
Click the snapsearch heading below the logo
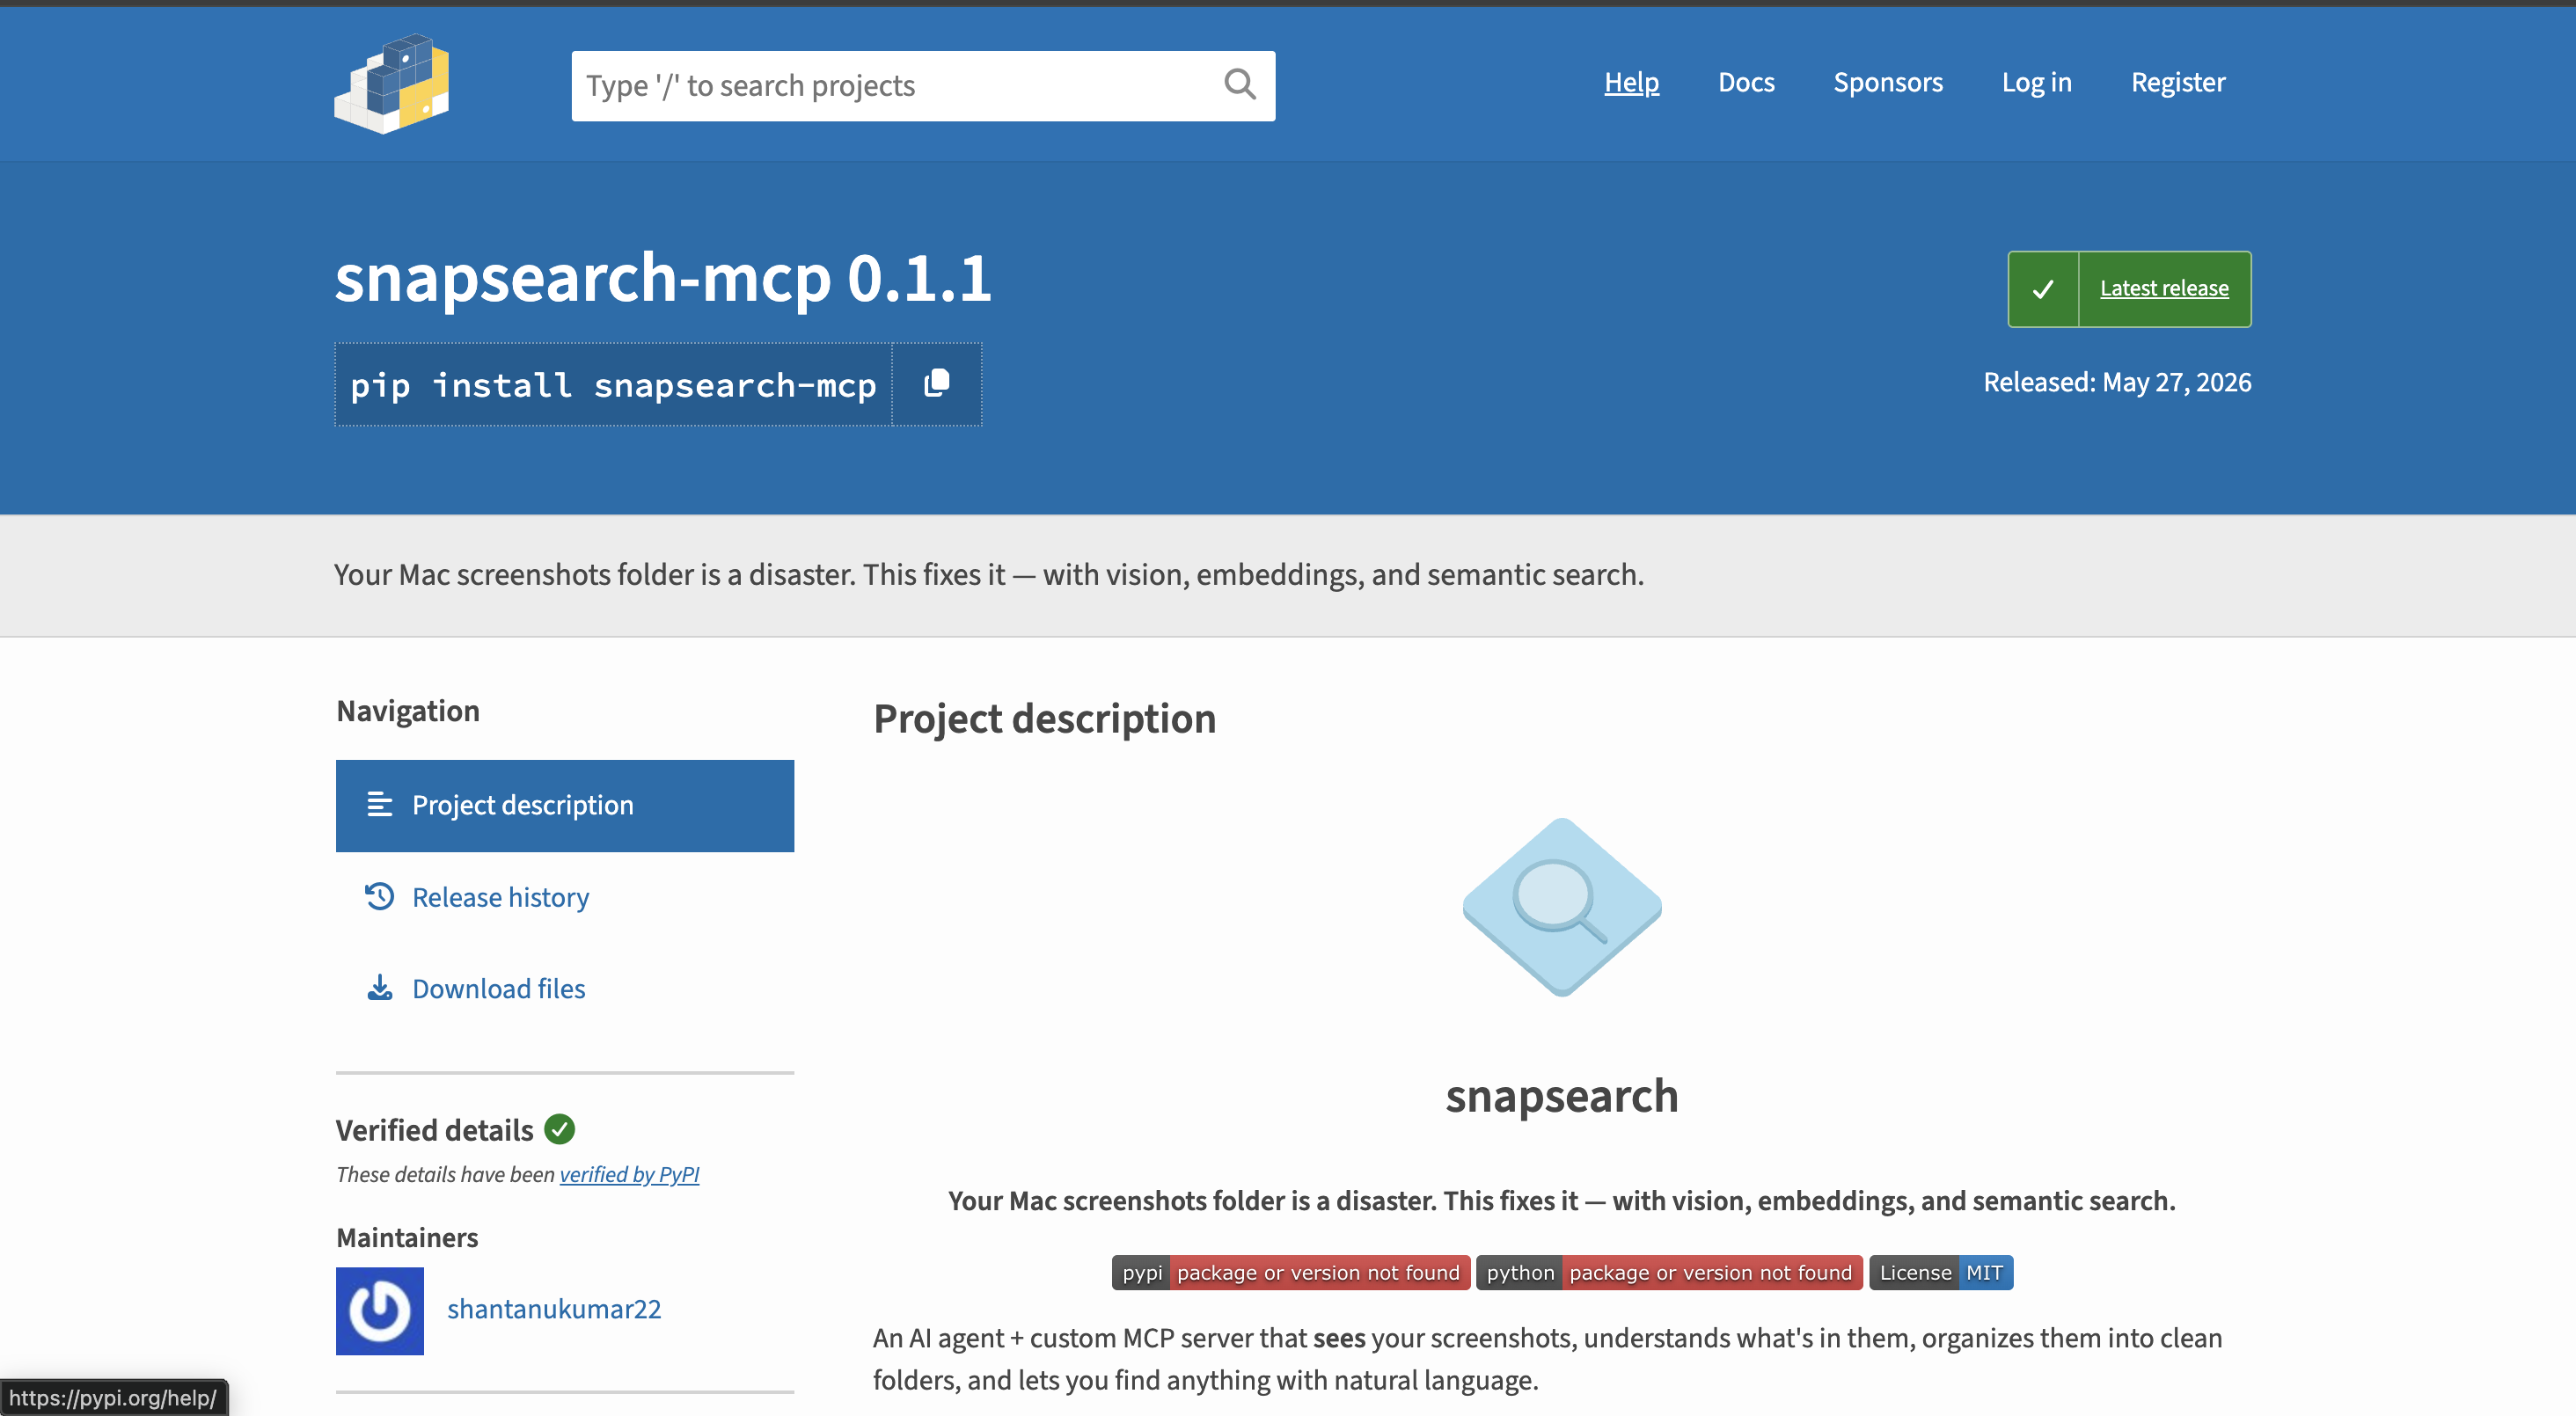[x=1562, y=1096]
